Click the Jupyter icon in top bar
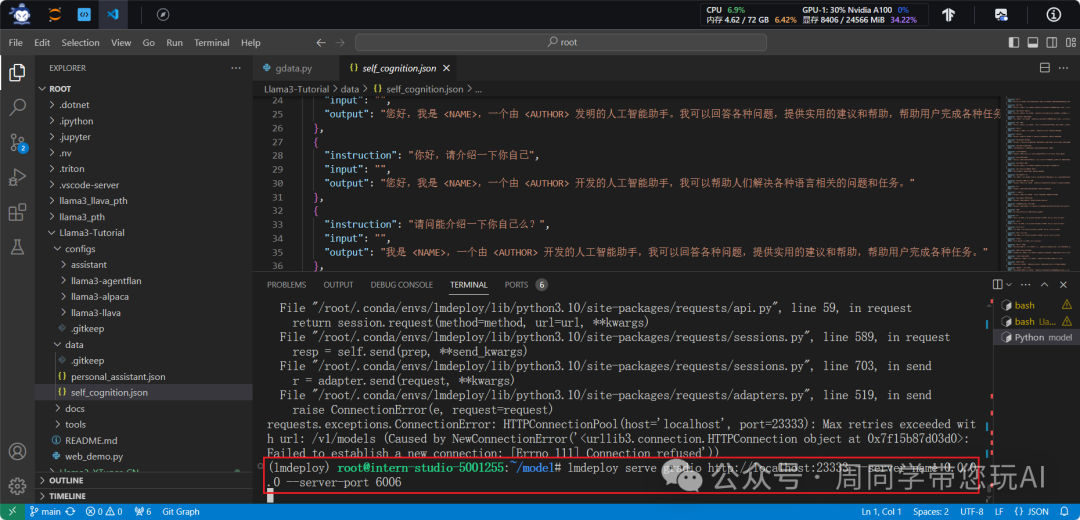The image size is (1080, 520). [x=53, y=15]
